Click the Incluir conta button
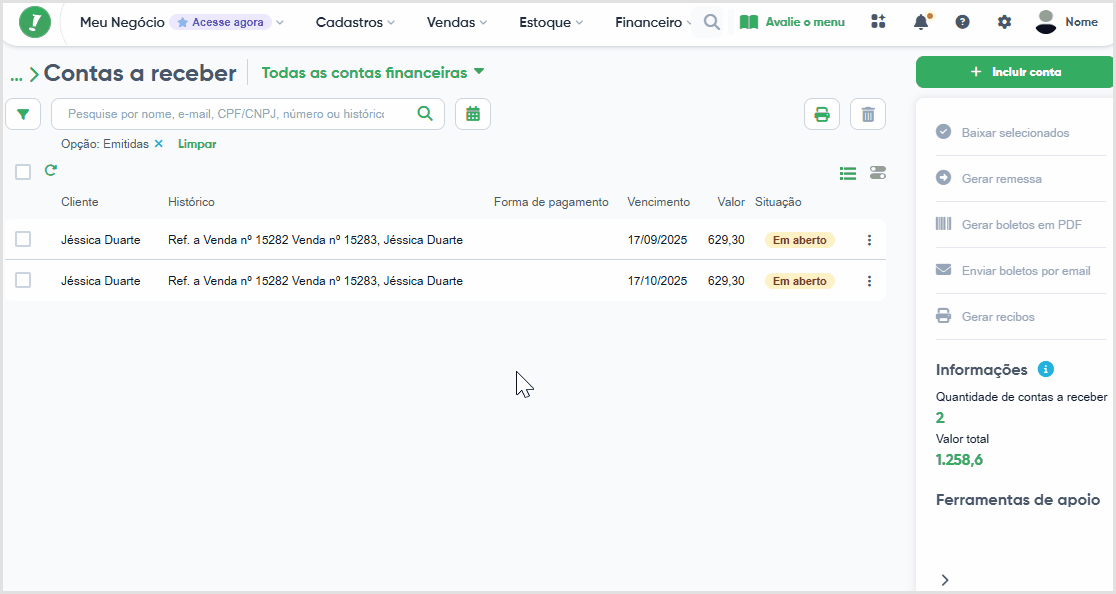 1014,72
